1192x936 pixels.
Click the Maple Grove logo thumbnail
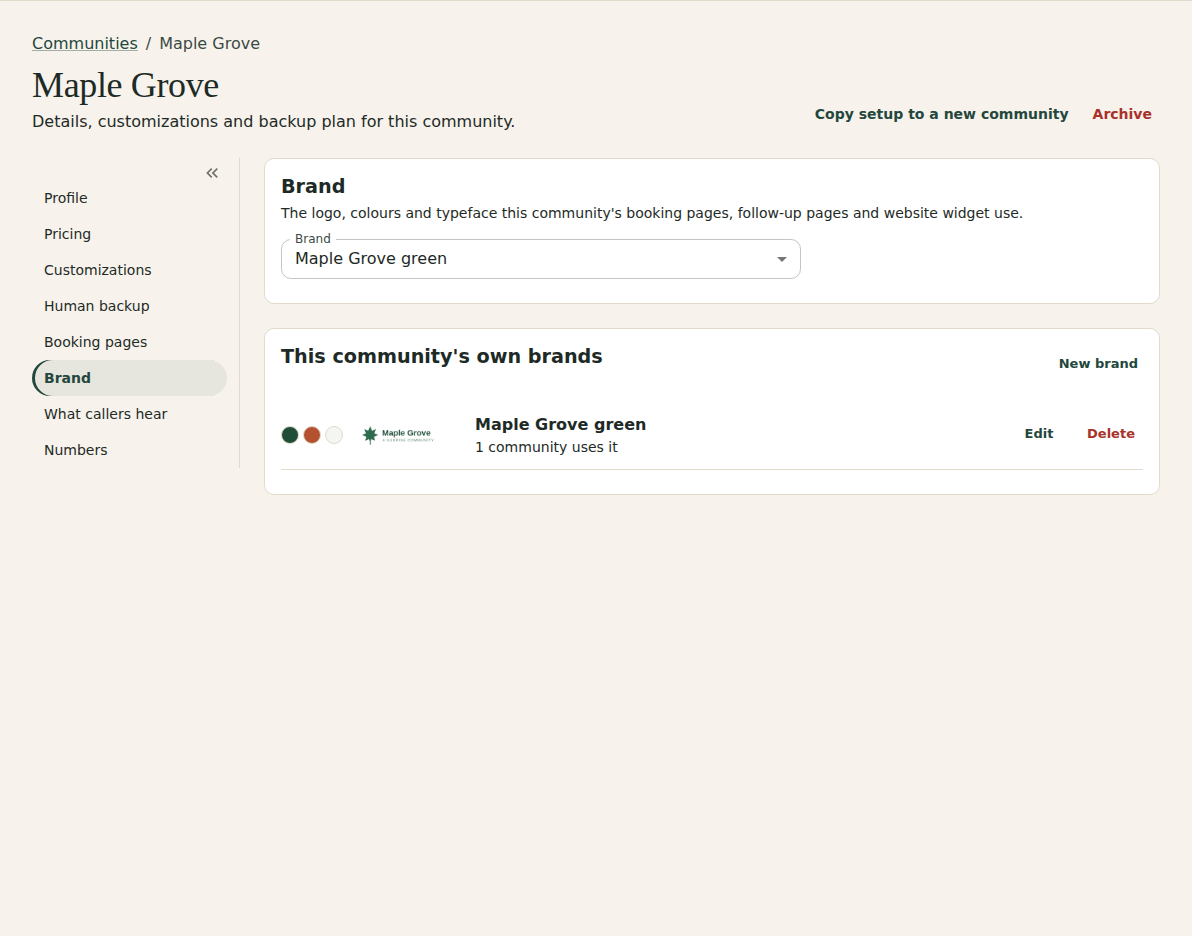click(398, 435)
